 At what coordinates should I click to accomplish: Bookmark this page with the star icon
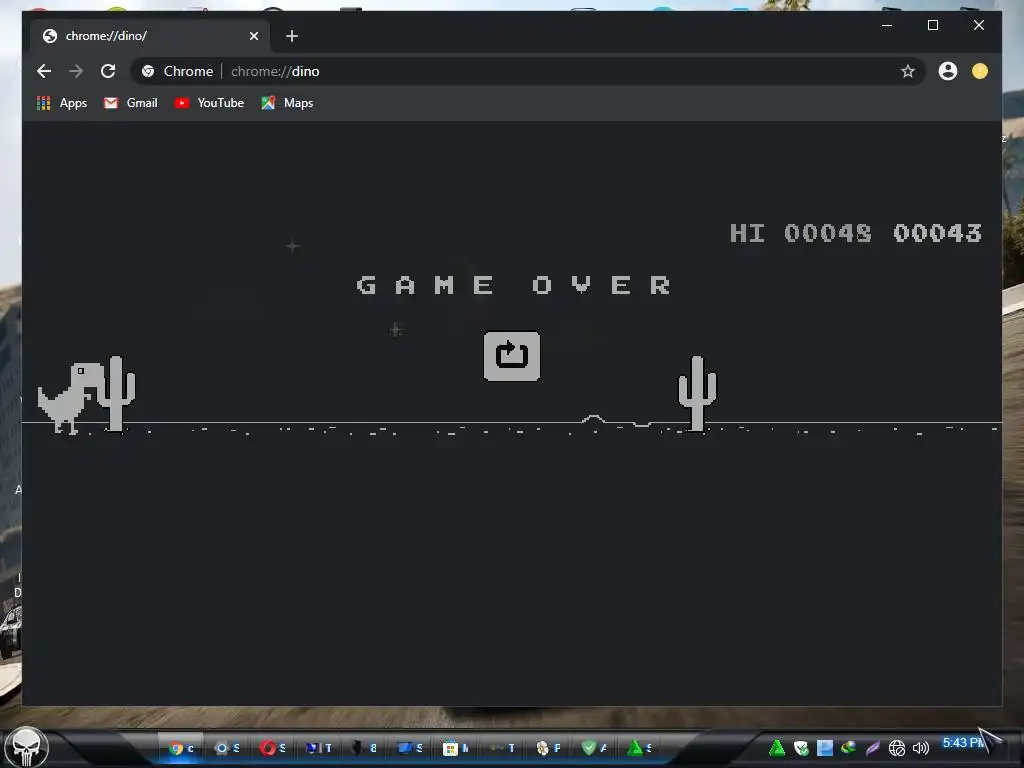907,71
